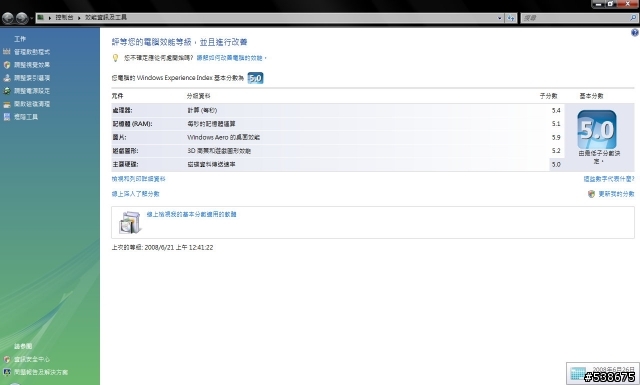Select the 主要硬碟 (primary hard disk) row label

click(125, 164)
